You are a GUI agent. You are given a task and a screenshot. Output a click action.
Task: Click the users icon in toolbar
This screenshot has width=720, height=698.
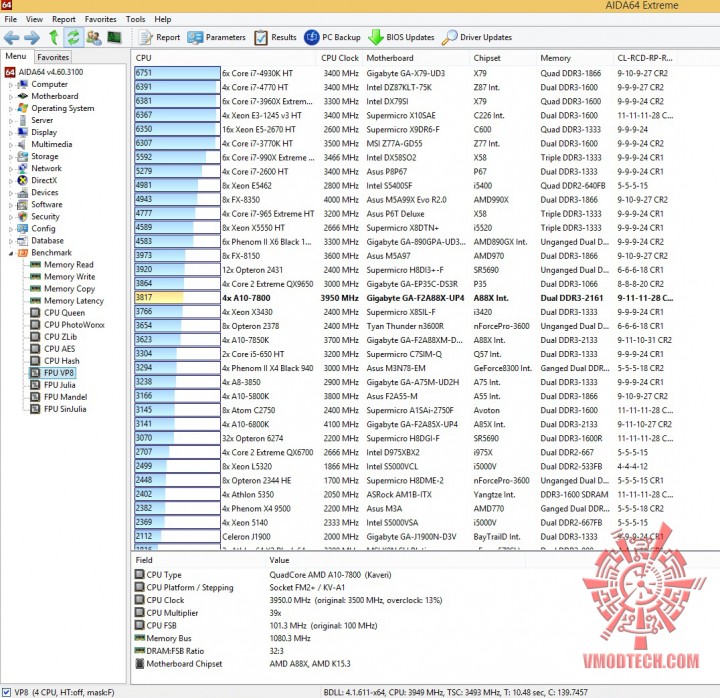pos(94,37)
